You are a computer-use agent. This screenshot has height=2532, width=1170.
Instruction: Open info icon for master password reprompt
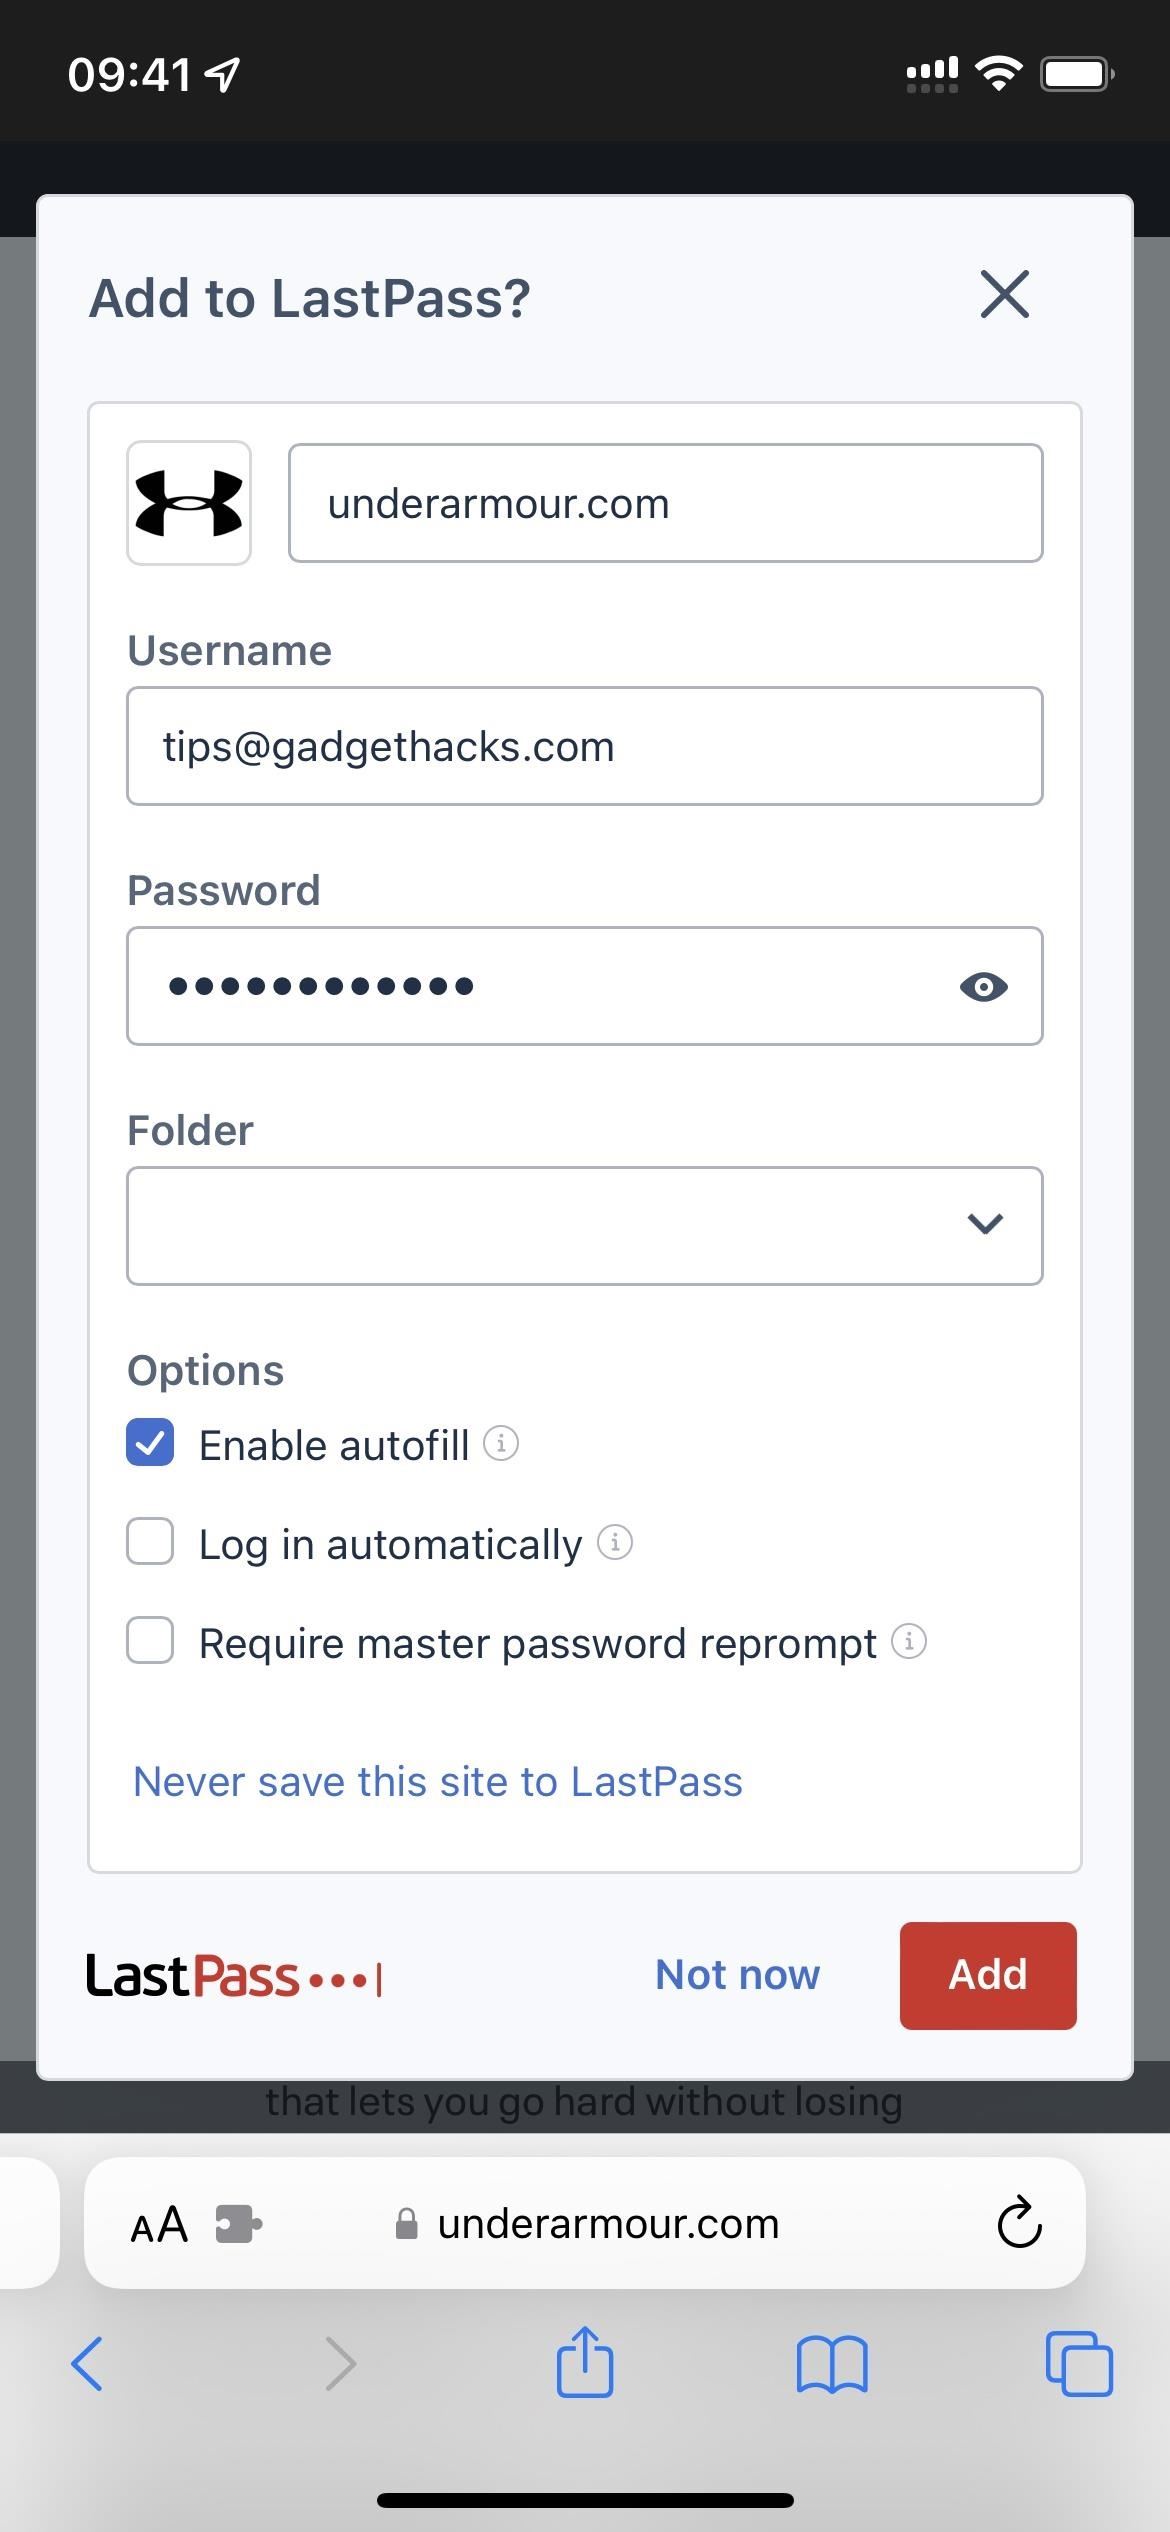coord(909,1641)
